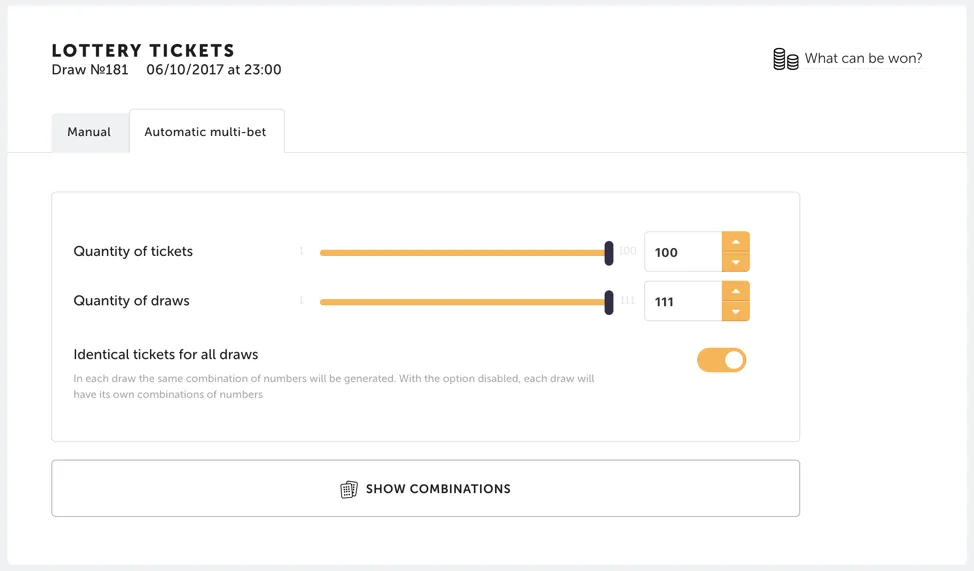Screen dimensions: 974x571
Task: Focus the tickets quantity field showing 100
Action: tap(683, 252)
